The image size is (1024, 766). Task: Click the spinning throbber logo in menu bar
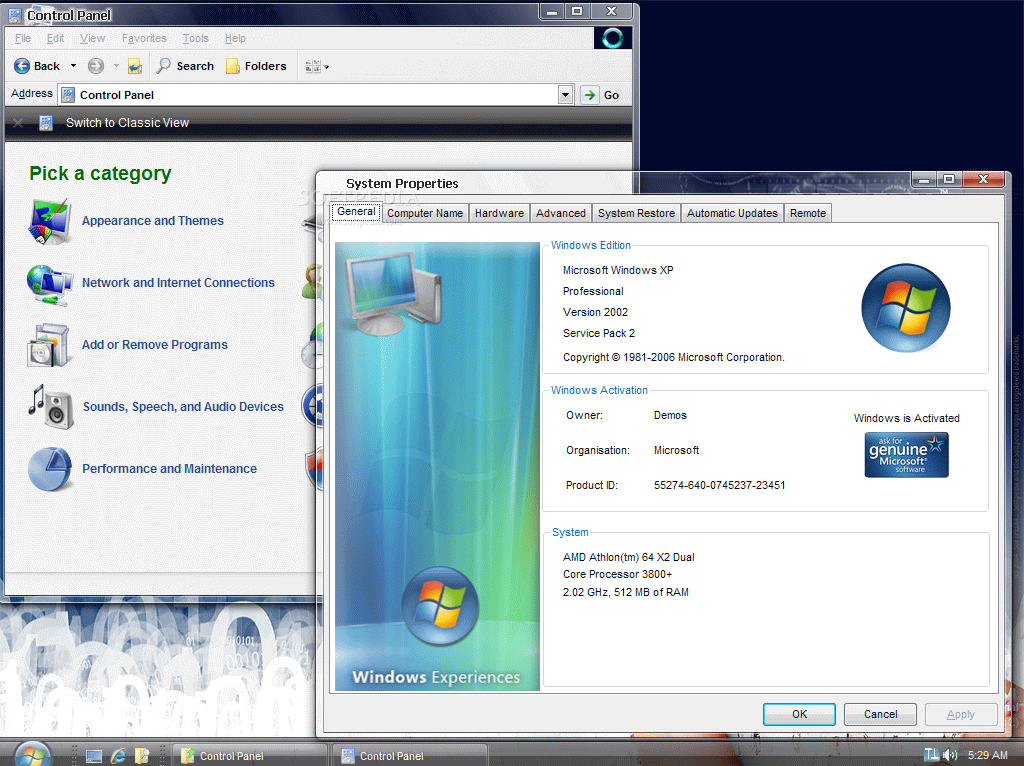click(613, 39)
